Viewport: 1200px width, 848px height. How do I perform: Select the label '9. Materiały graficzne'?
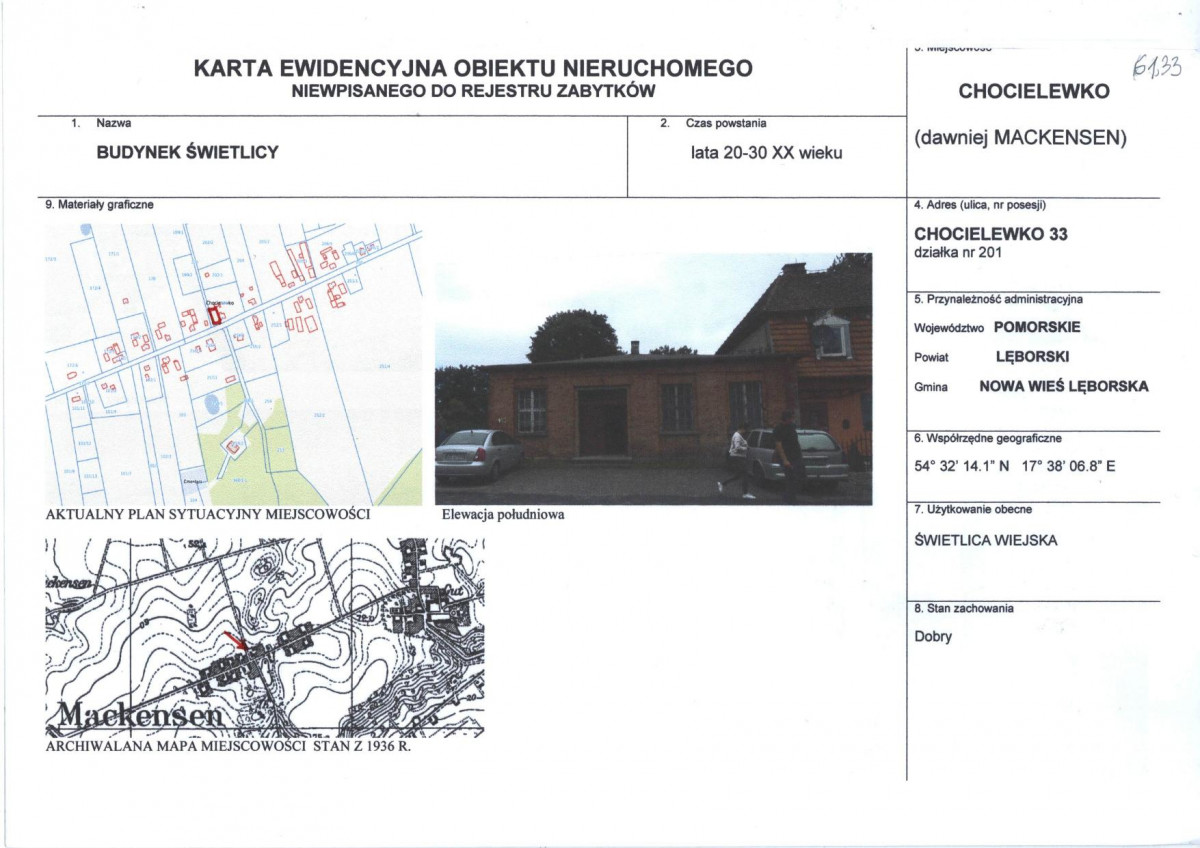[x=100, y=204]
